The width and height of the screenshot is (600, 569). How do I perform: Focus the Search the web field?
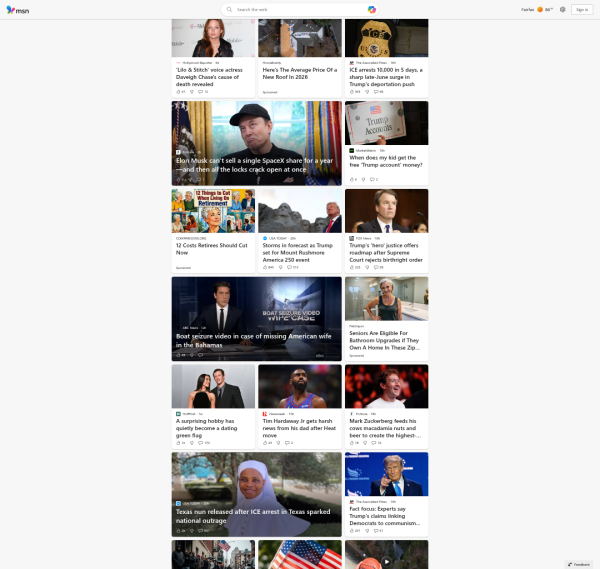300,10
